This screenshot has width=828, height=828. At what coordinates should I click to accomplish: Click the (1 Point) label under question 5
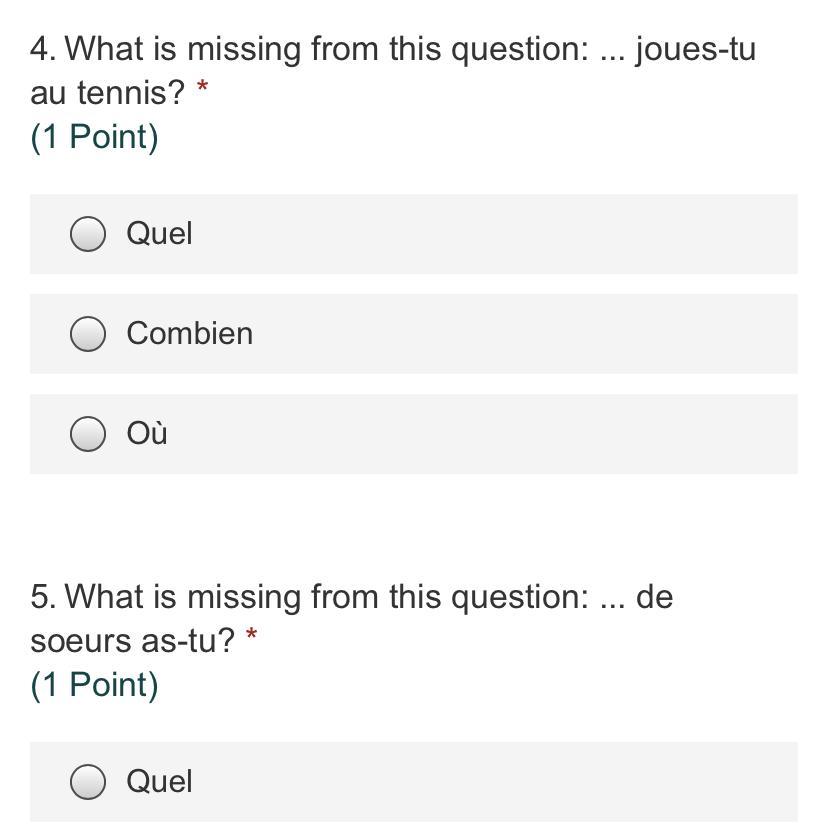point(95,685)
